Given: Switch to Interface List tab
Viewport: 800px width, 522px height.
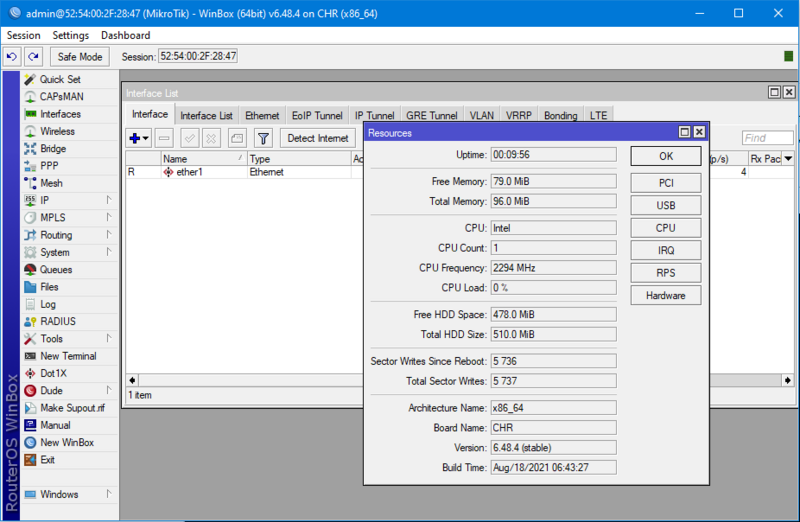Looking at the screenshot, I should [206, 116].
